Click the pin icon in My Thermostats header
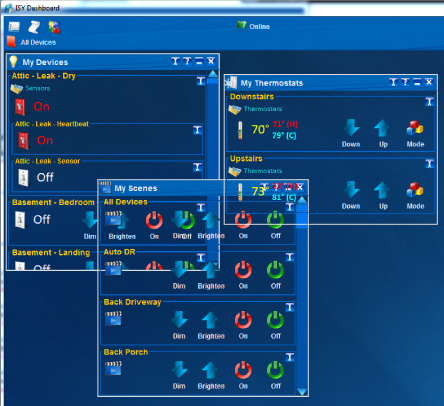Viewport: 444px width, 406px height. 393,82
